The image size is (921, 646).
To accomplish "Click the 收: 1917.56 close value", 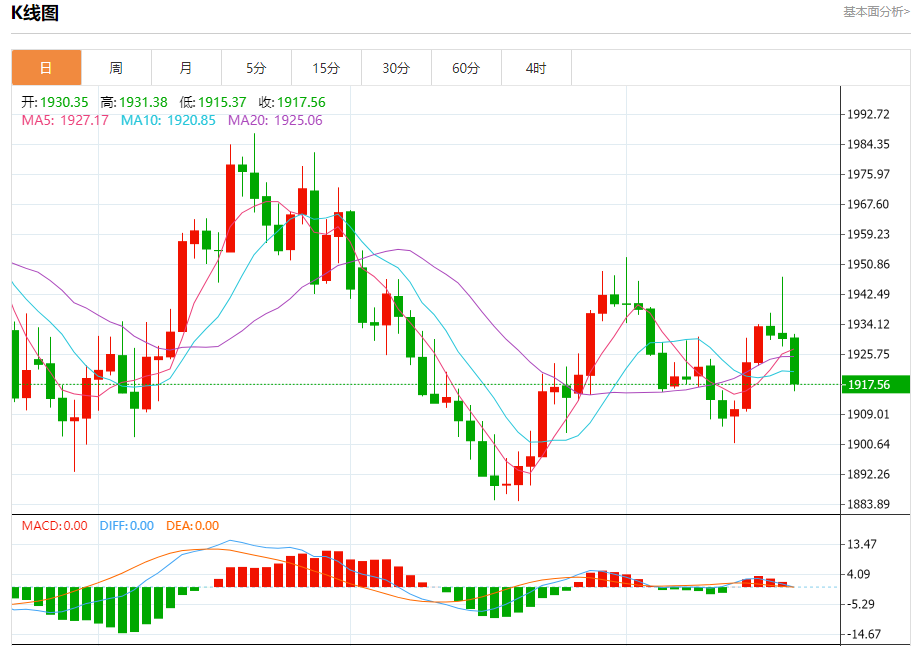I will [292, 102].
